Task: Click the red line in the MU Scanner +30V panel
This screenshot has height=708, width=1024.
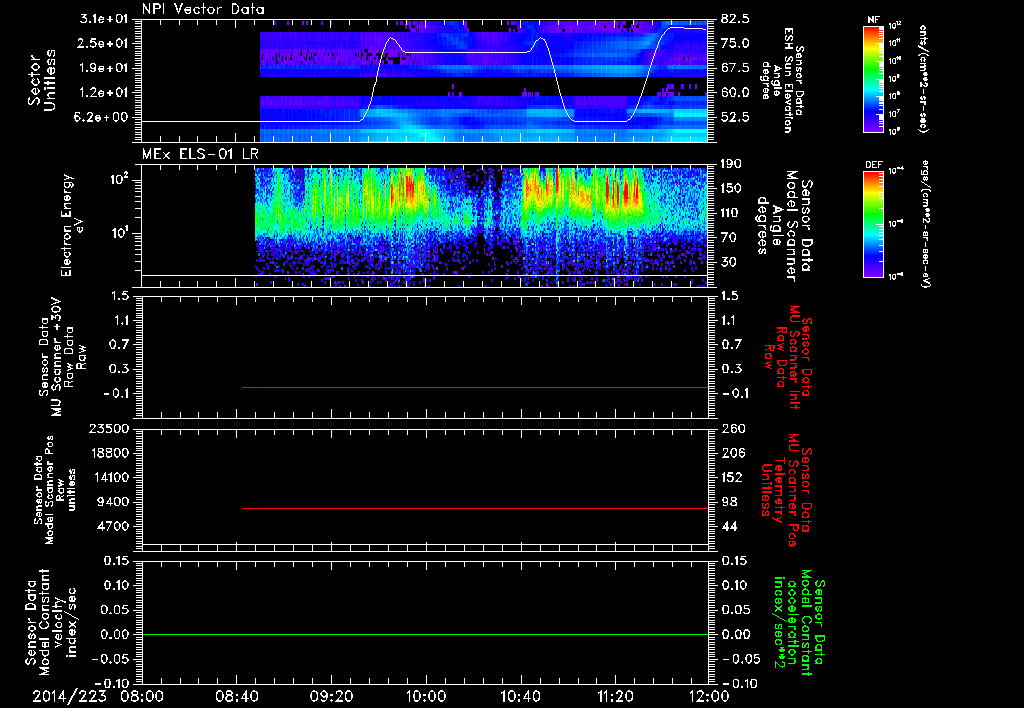Action: coord(475,387)
